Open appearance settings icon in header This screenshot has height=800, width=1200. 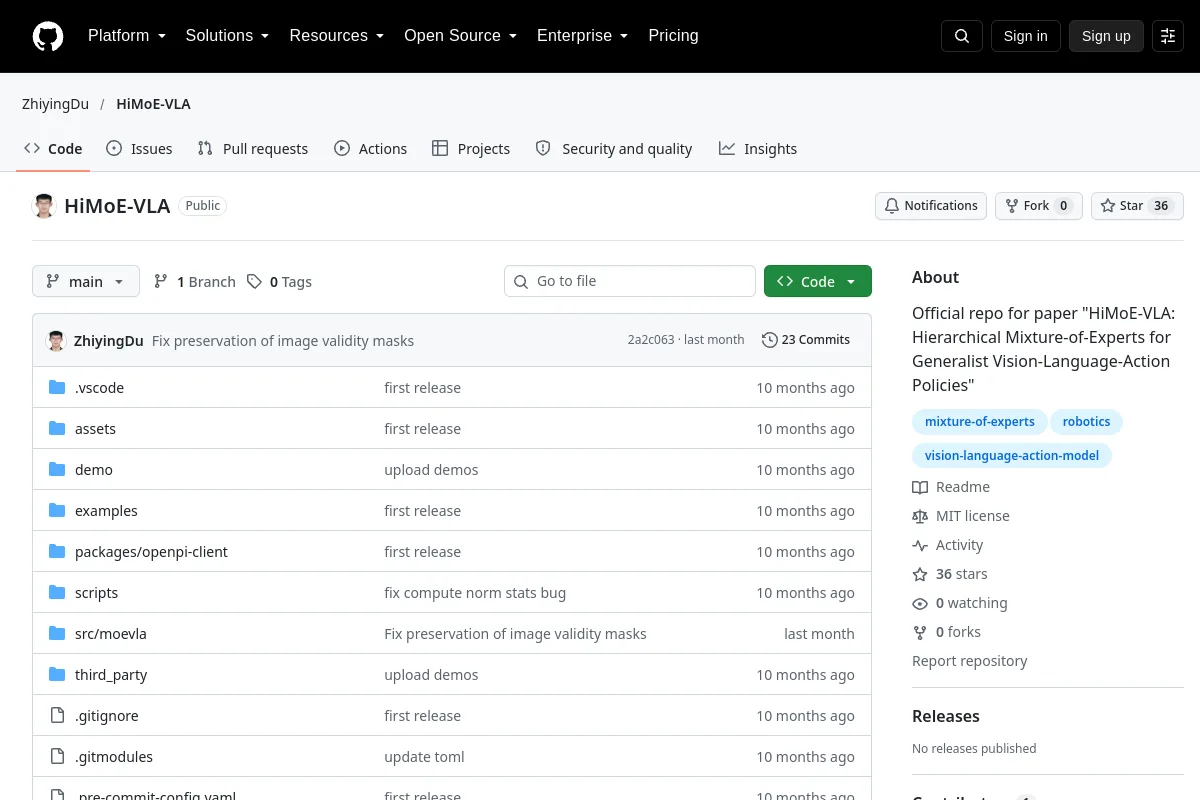tap(1168, 36)
